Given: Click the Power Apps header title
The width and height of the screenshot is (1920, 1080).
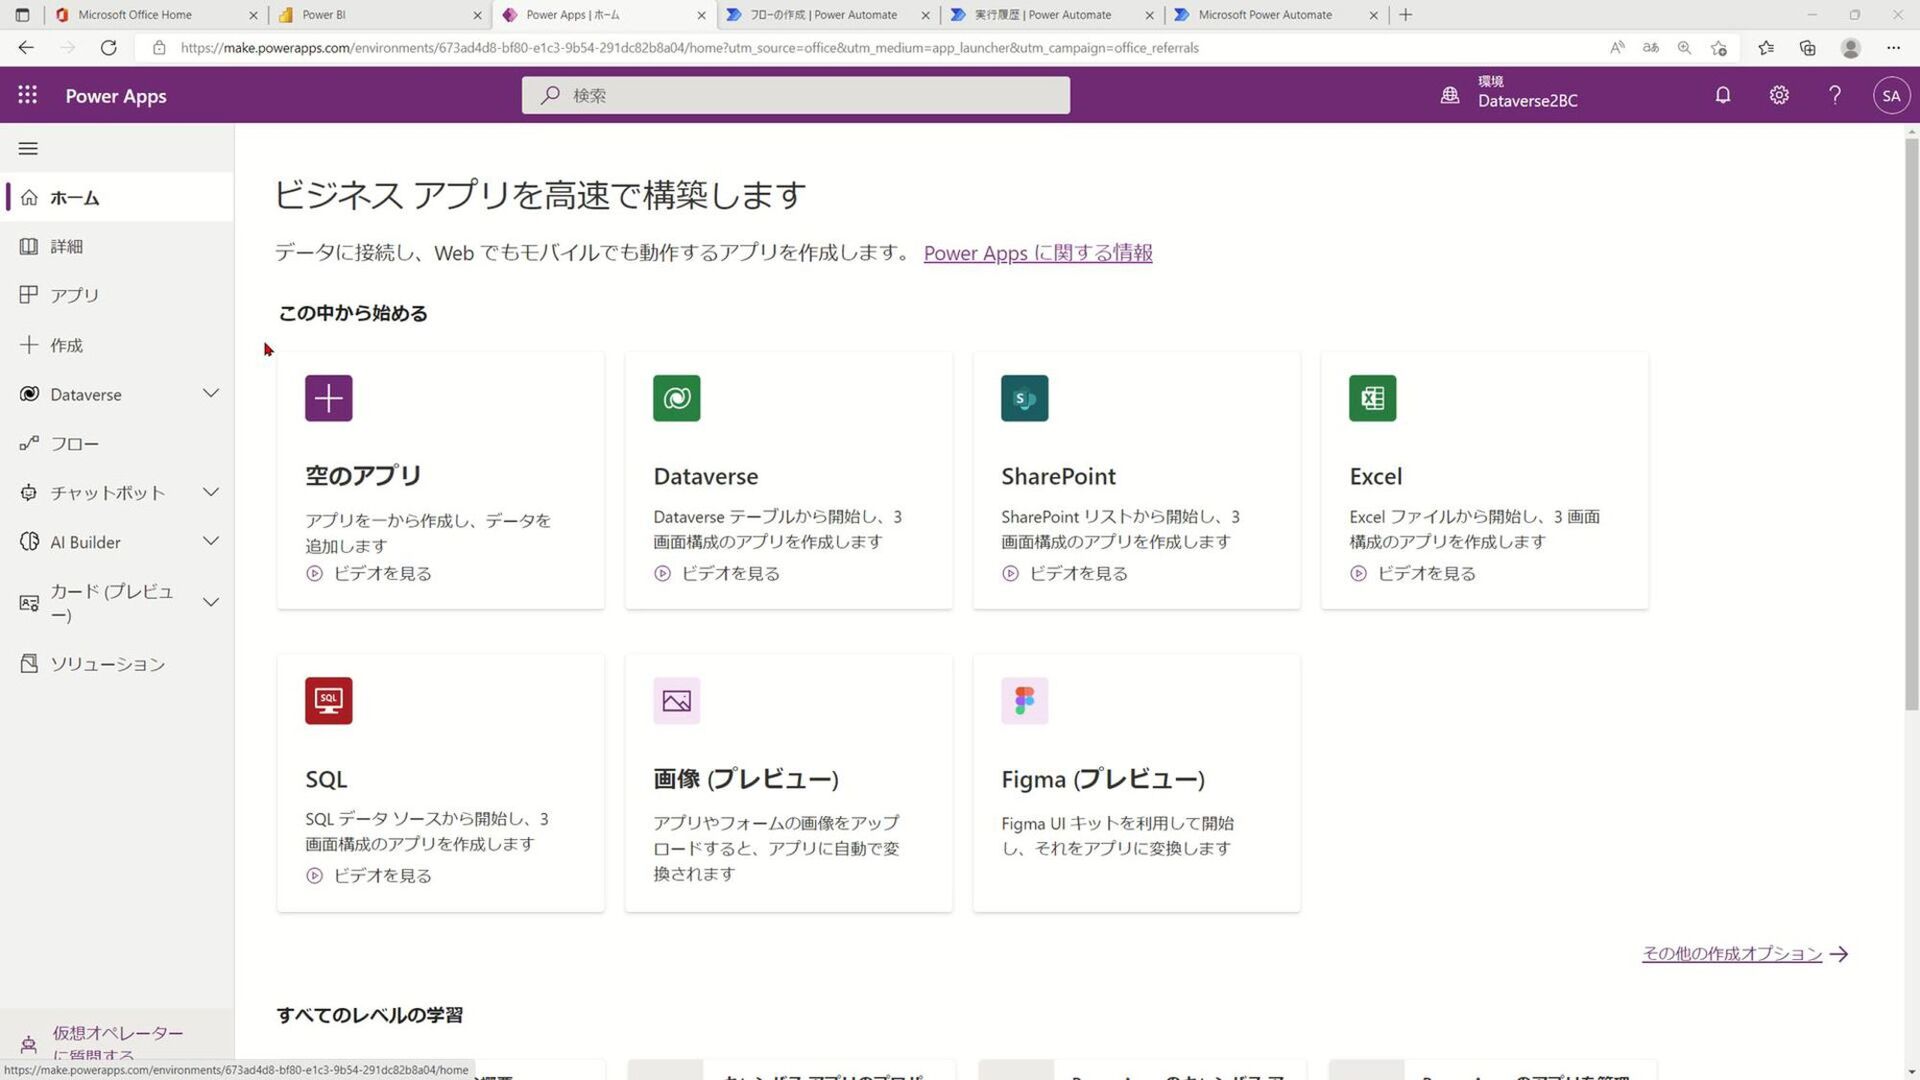Looking at the screenshot, I should (116, 96).
